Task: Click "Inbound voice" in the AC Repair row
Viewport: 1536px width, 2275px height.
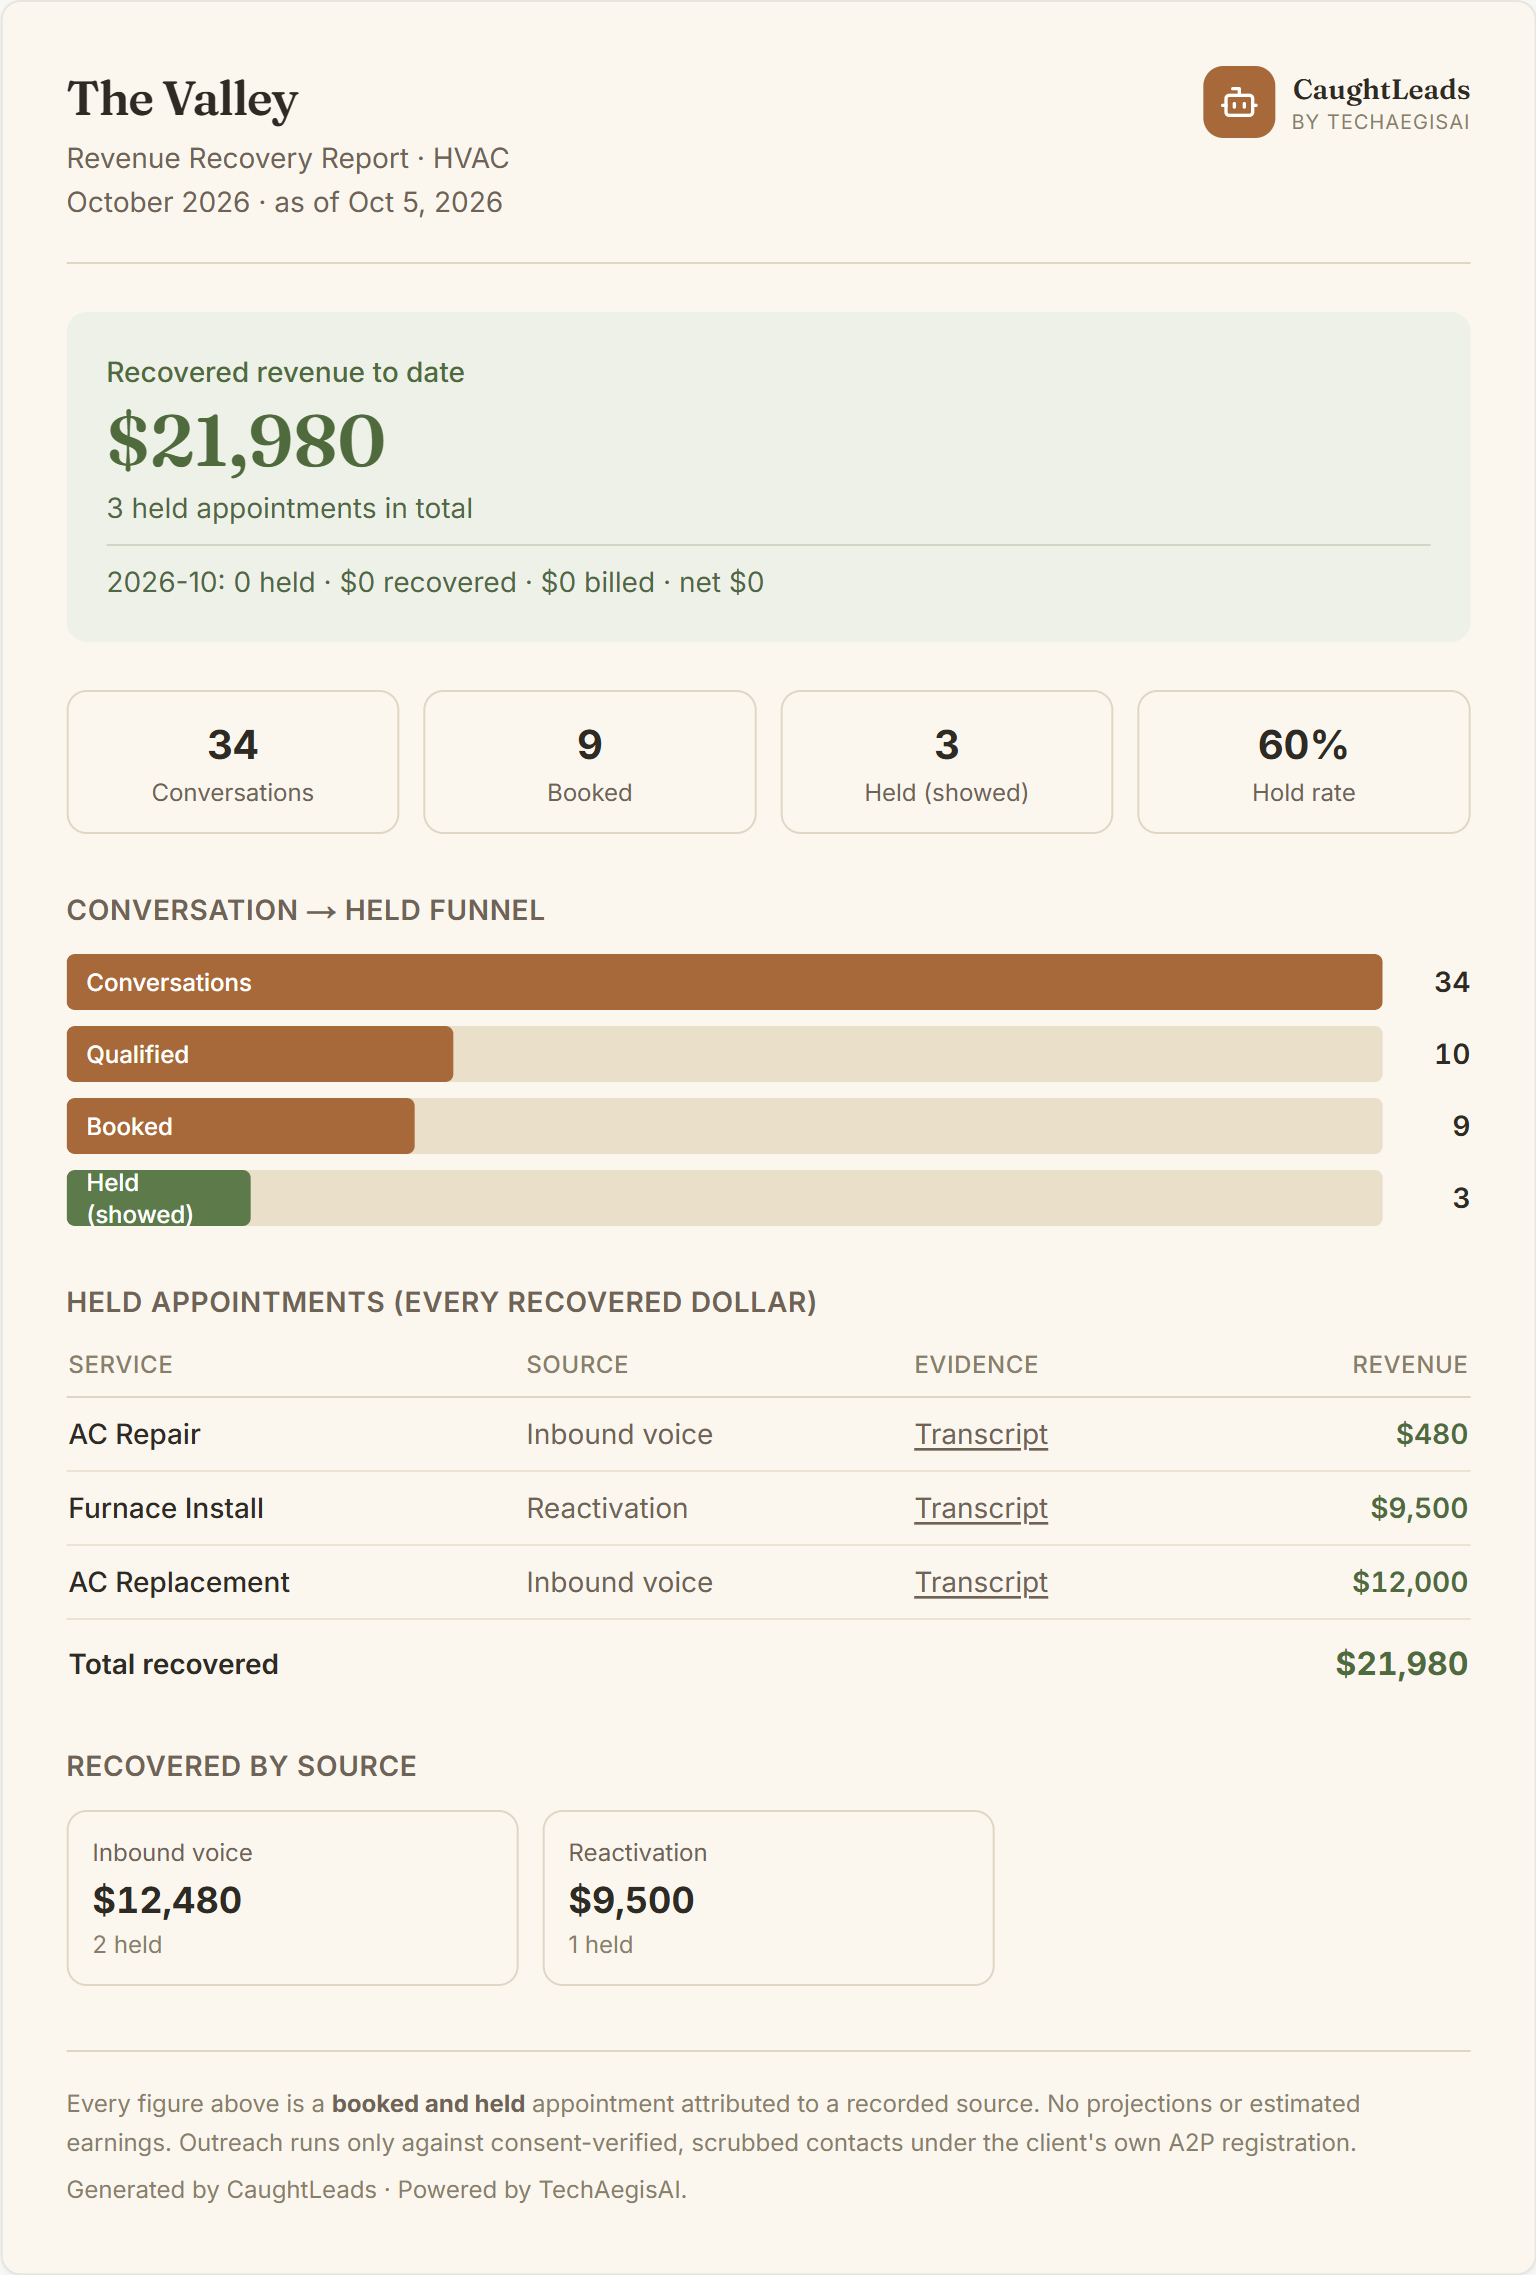Action: tap(620, 1434)
